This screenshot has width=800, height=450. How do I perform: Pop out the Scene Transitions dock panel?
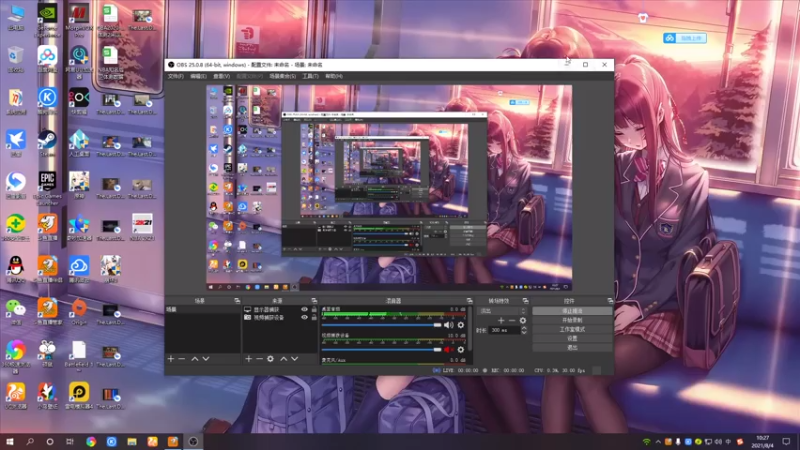pyautogui.click(x=526, y=301)
